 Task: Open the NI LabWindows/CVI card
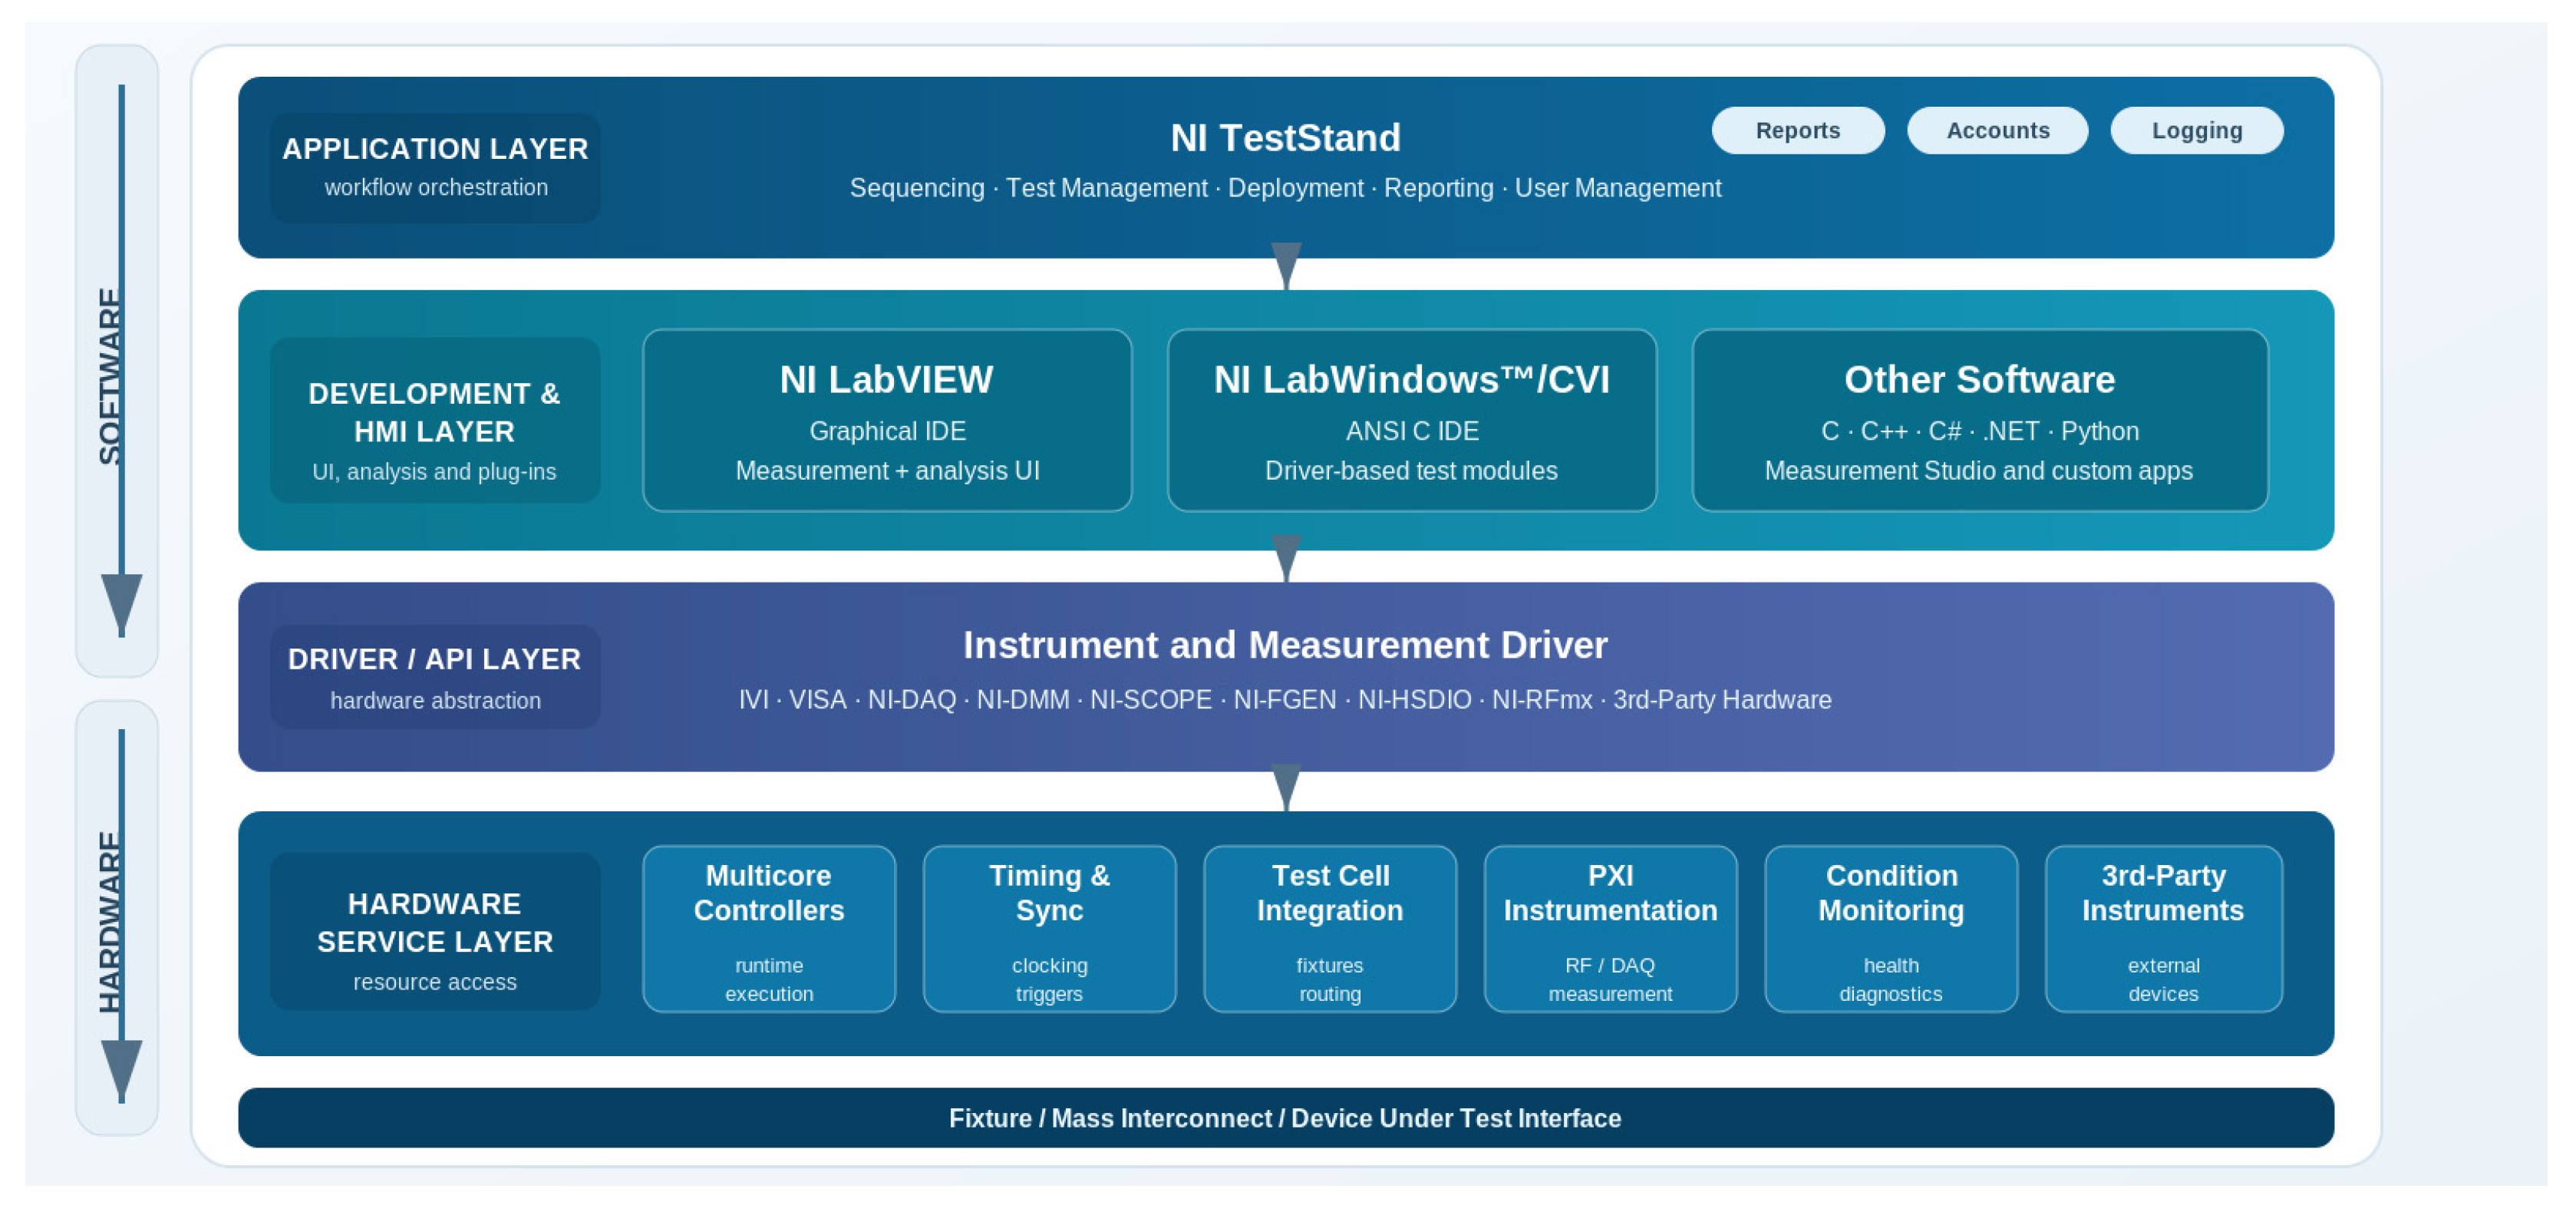(1411, 420)
